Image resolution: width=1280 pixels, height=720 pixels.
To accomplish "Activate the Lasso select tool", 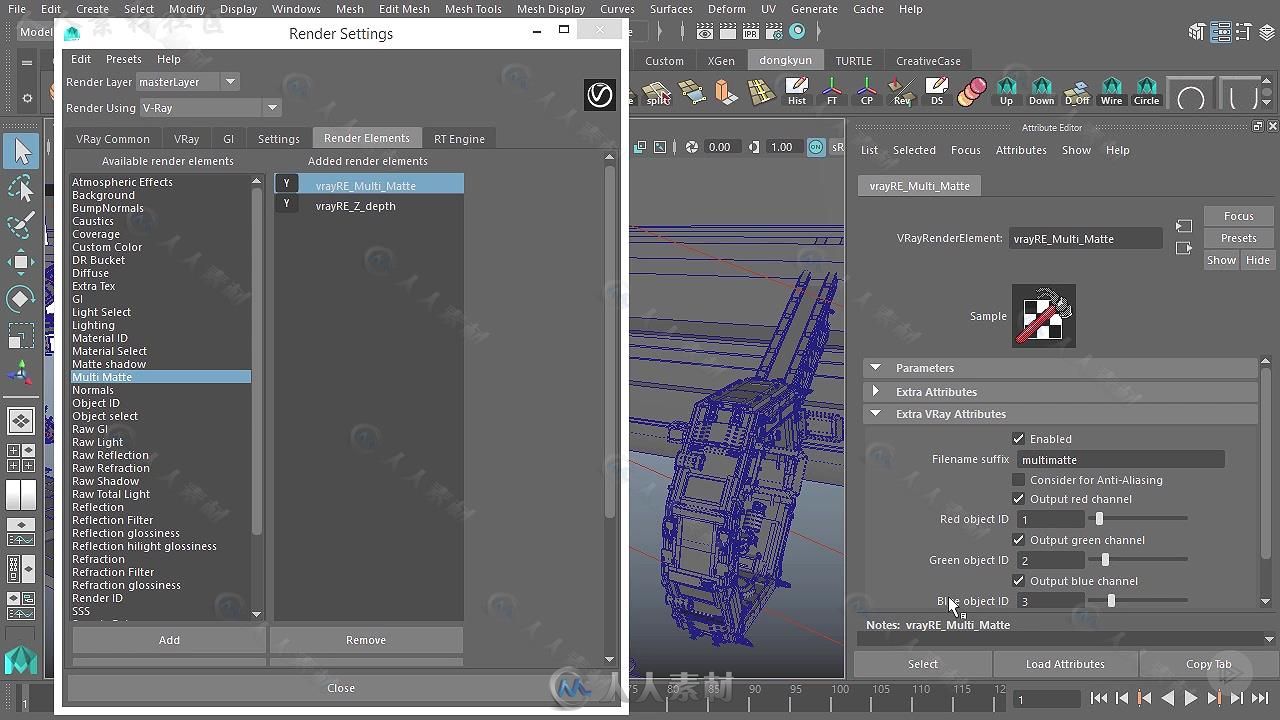I will pyautogui.click(x=21, y=189).
